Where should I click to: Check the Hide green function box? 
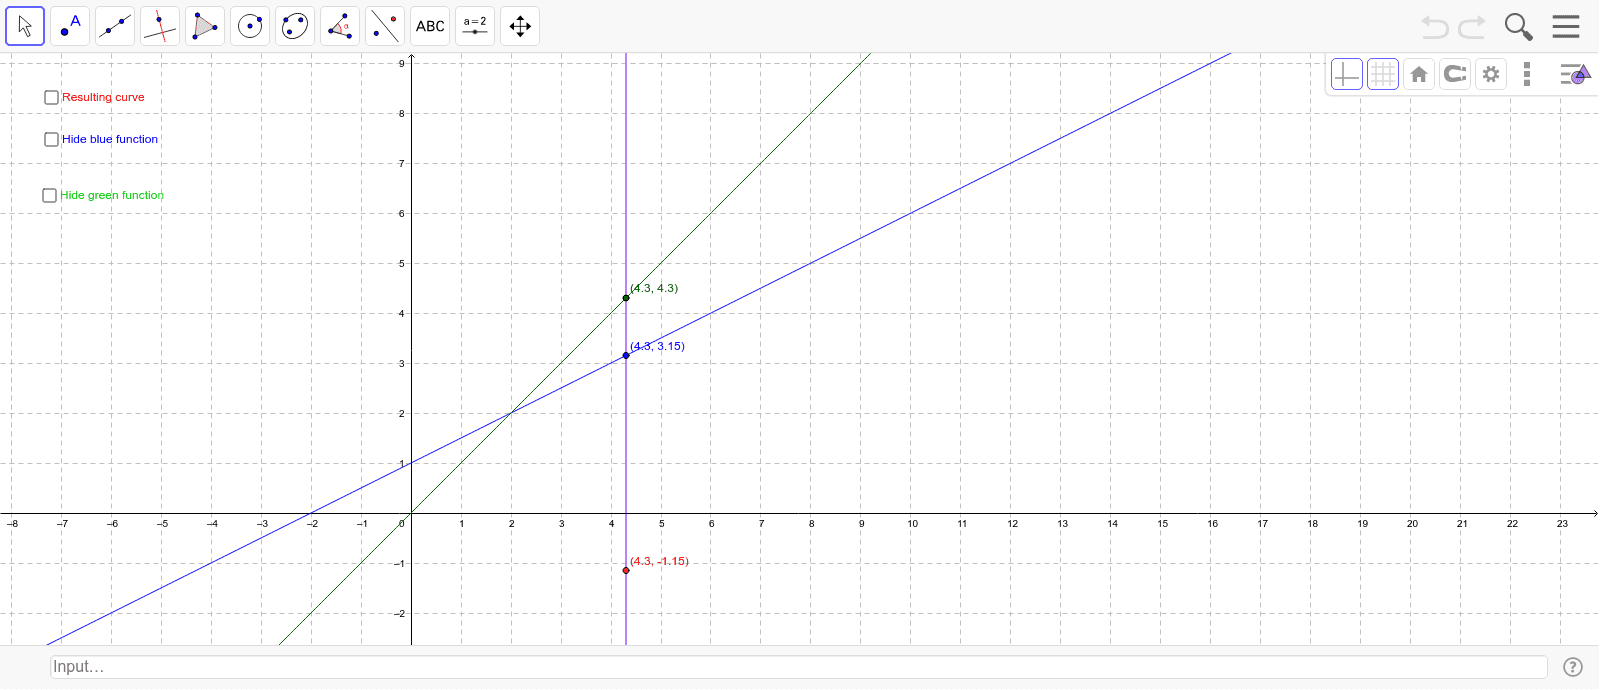[x=49, y=195]
